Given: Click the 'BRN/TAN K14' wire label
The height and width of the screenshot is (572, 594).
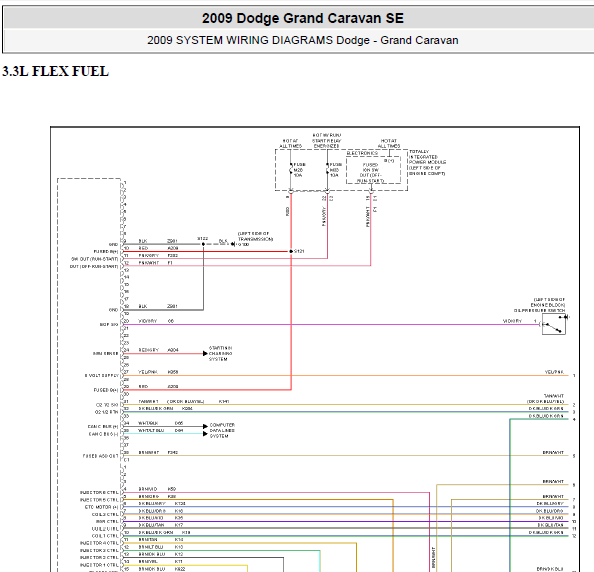Looking at the screenshot, I should (x=161, y=539).
